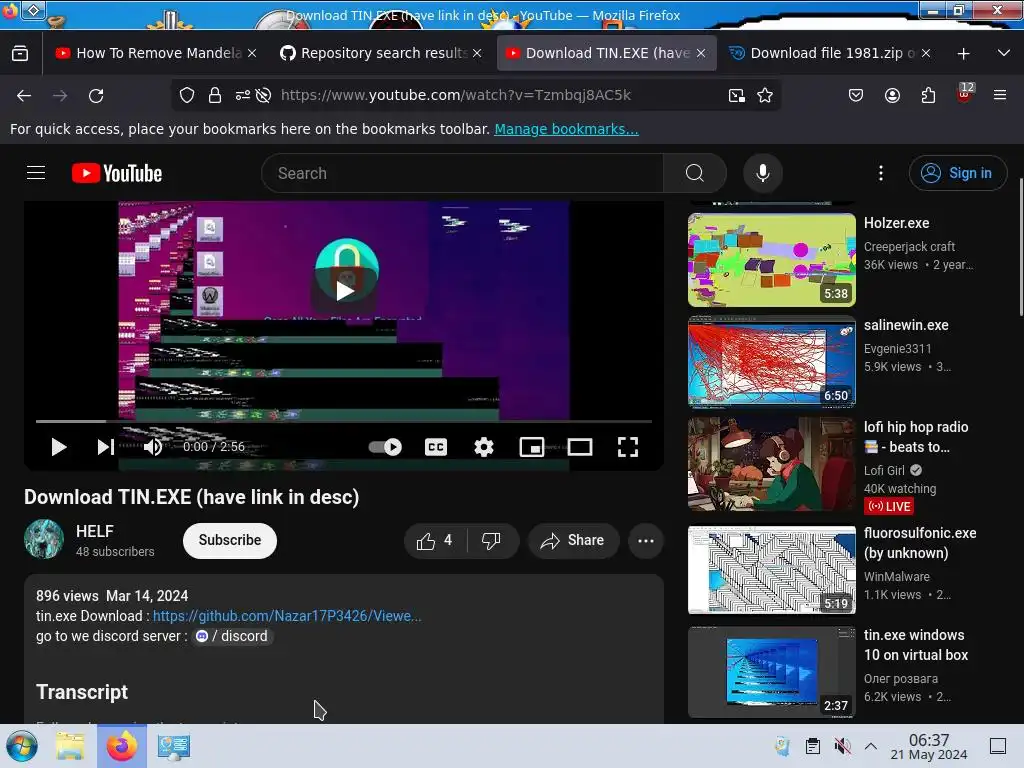The image size is (1024, 768).
Task: Open site permissions icon in URL bar
Action: click(242, 95)
